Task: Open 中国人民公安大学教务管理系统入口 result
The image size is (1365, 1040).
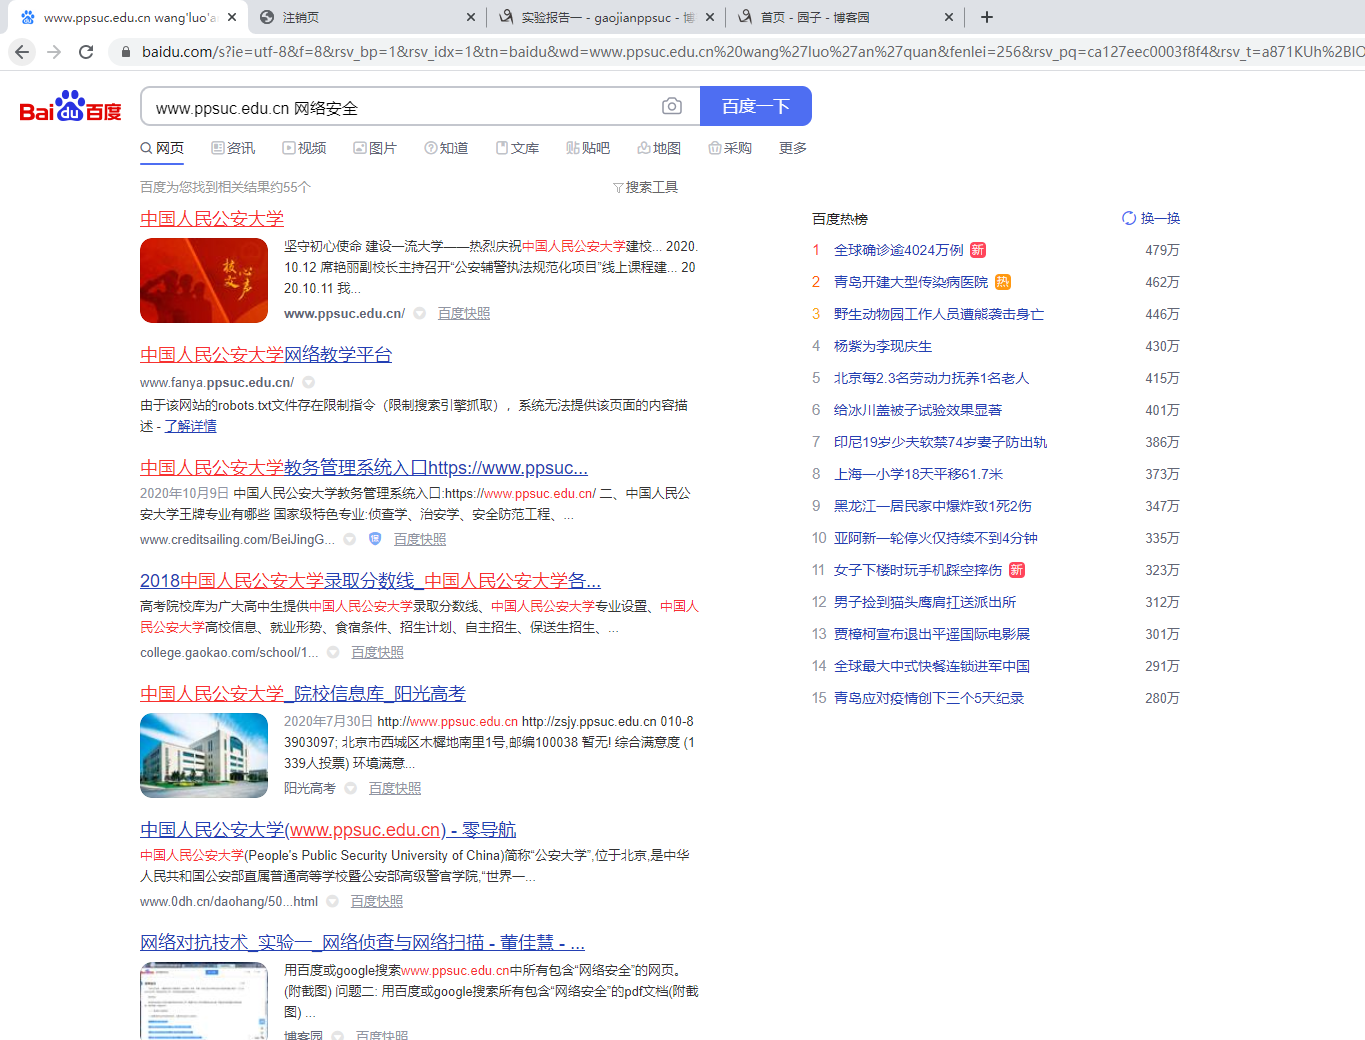Action: (364, 468)
